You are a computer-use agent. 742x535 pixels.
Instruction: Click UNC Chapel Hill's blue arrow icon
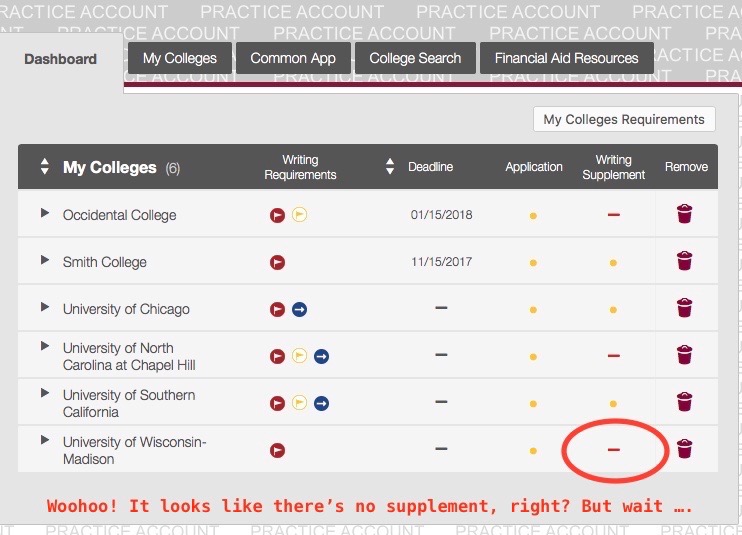pos(321,356)
